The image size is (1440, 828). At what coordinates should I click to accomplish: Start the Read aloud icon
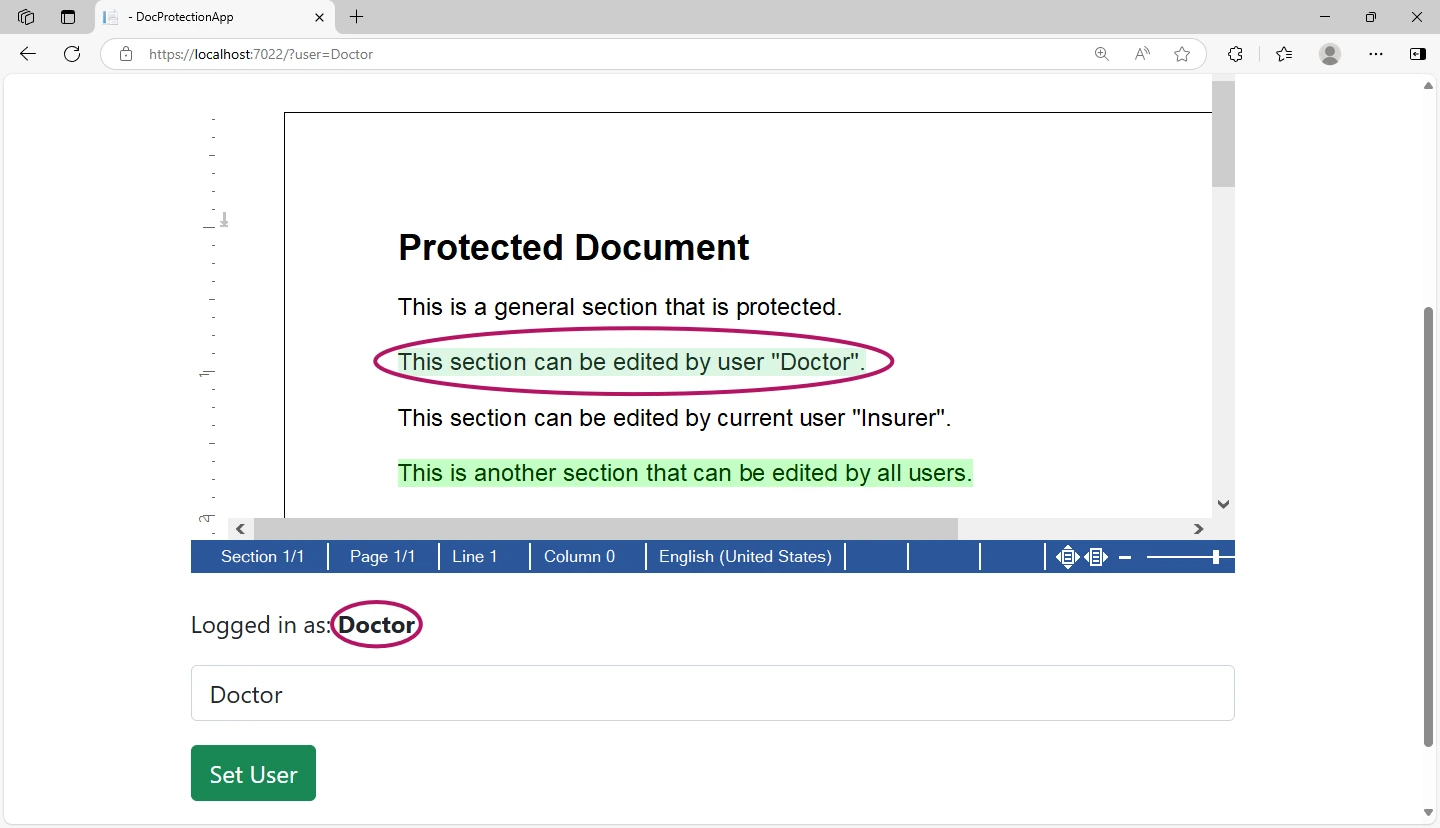pyautogui.click(x=1142, y=54)
